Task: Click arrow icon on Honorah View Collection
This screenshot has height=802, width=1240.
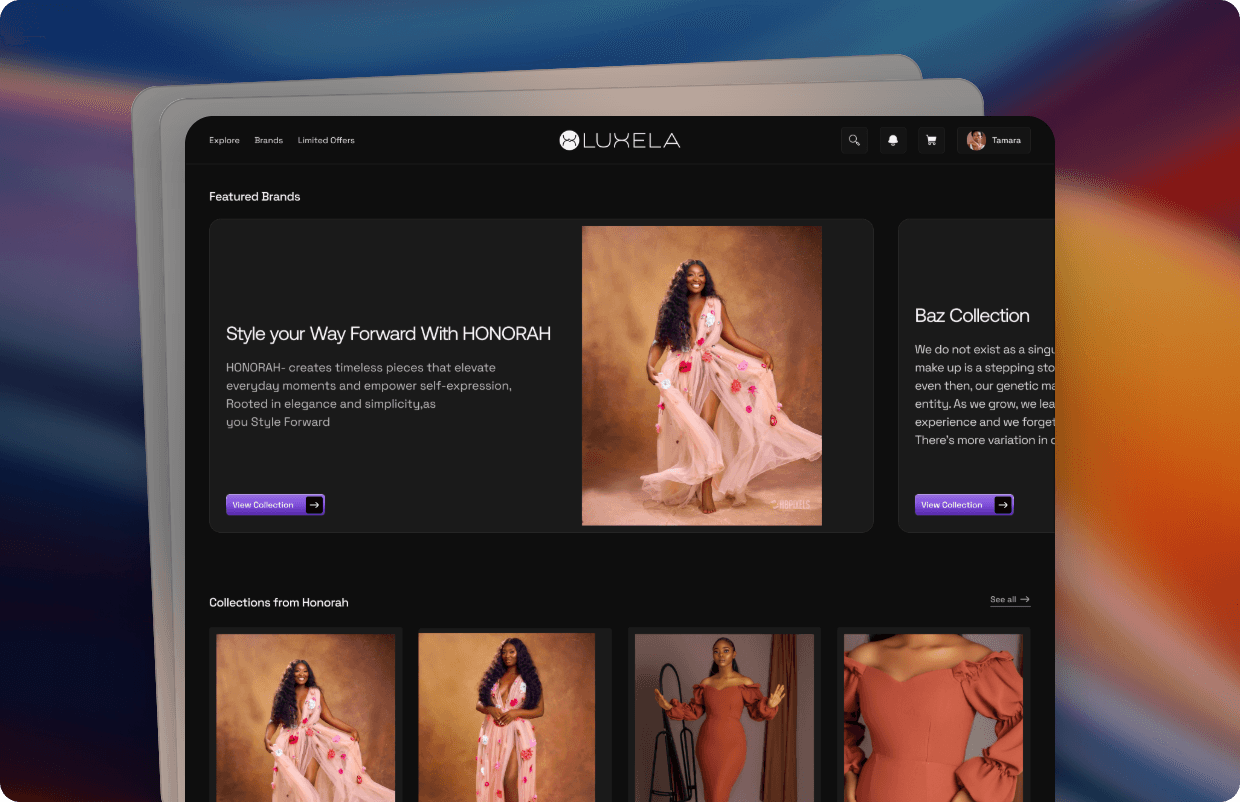Action: 314,505
